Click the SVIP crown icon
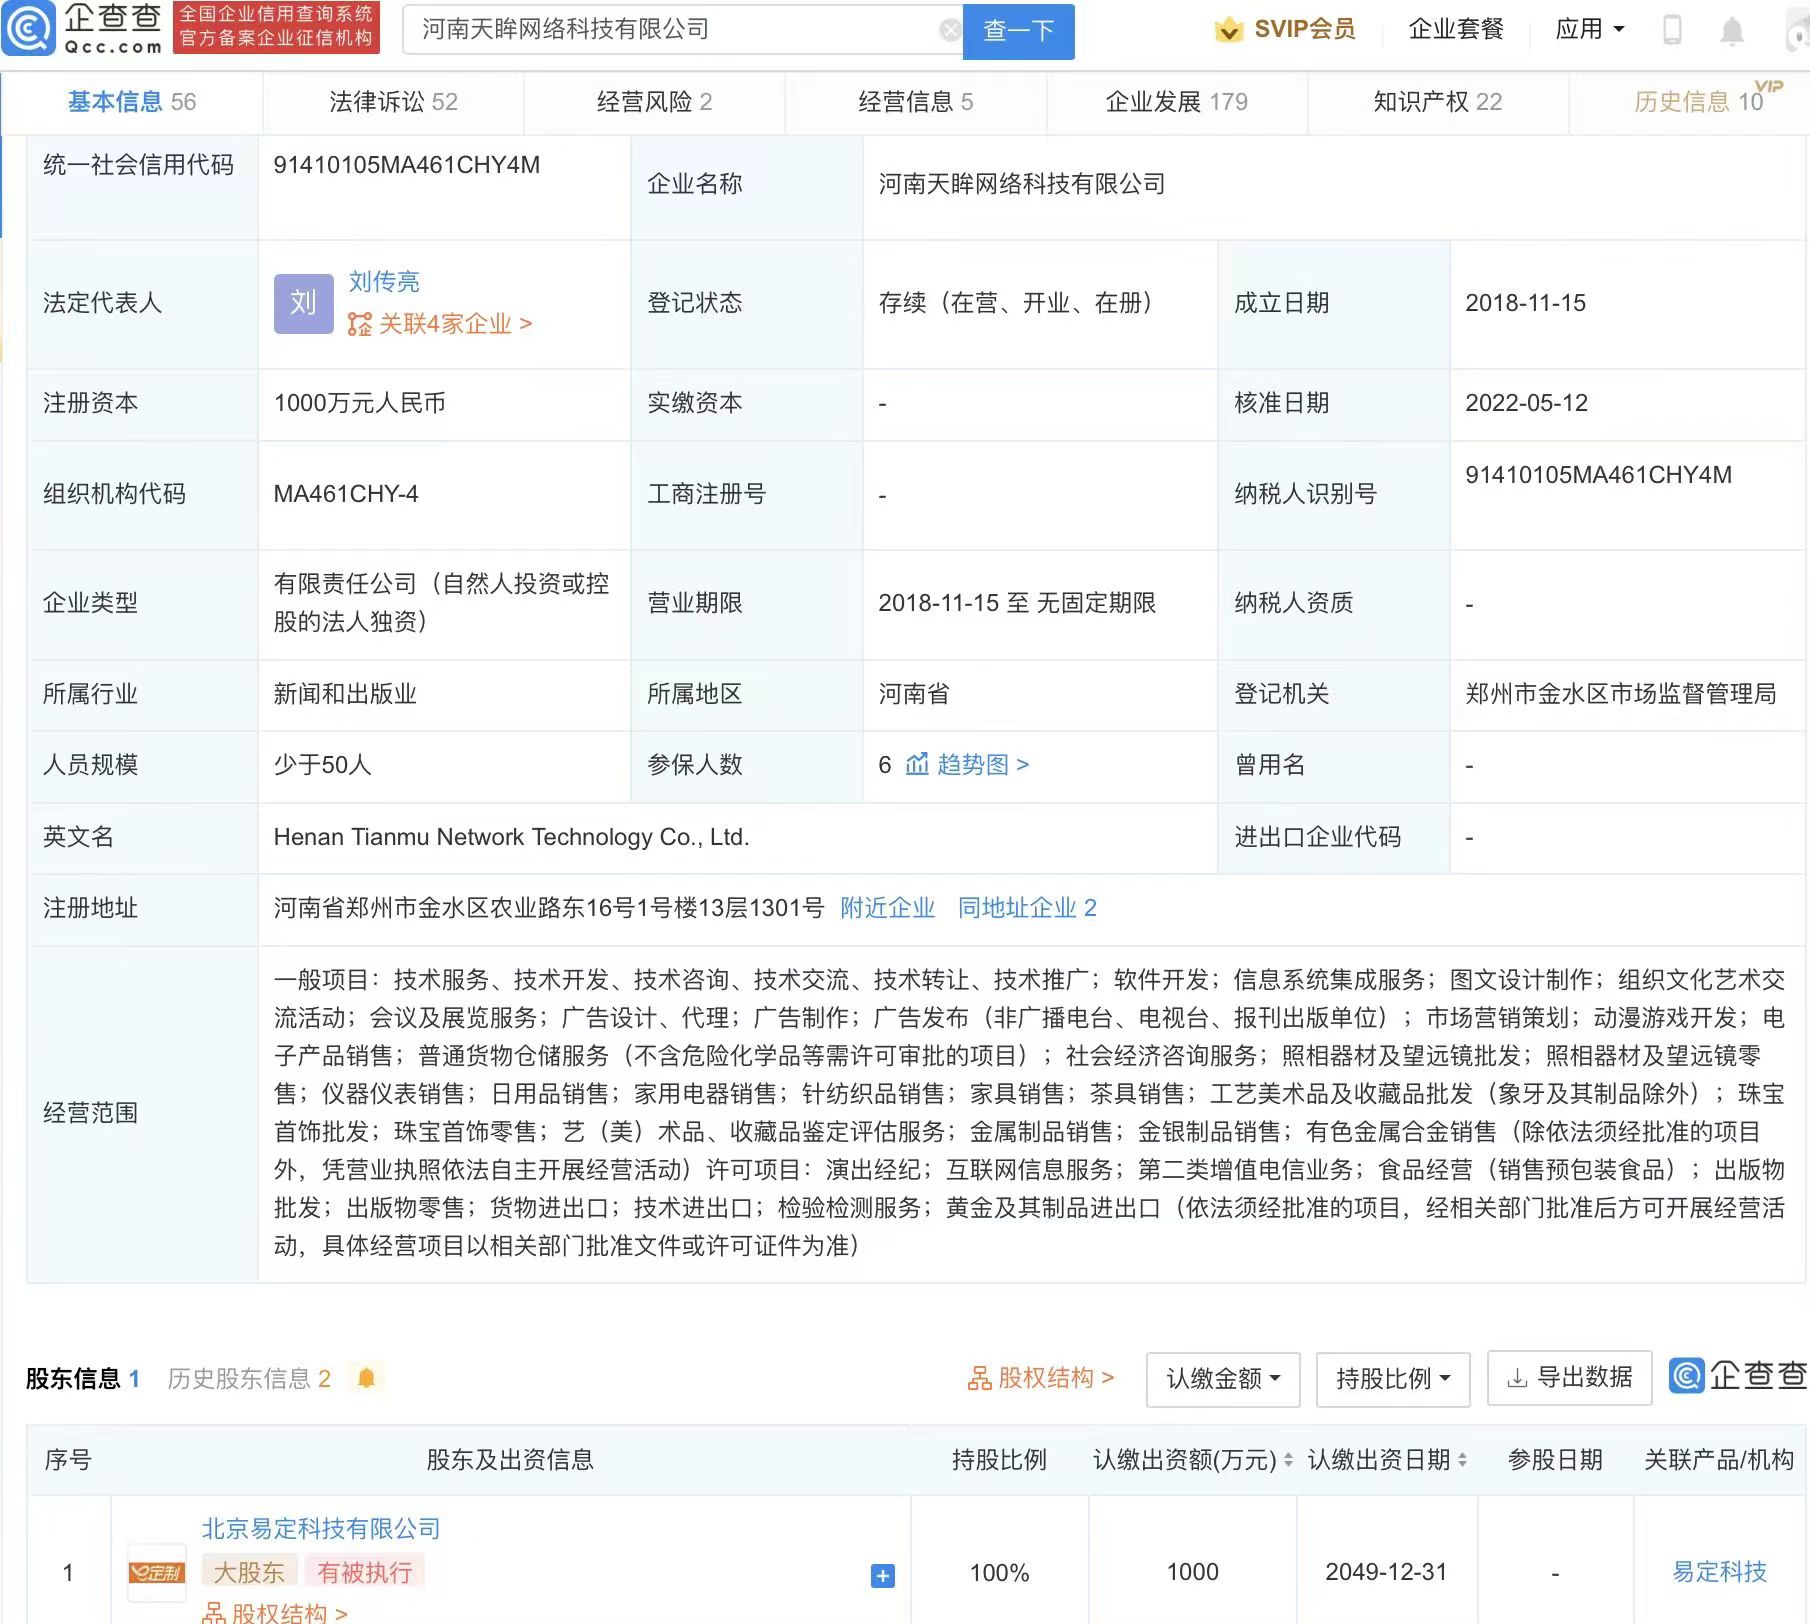The height and width of the screenshot is (1624, 1810). pyautogui.click(x=1228, y=30)
